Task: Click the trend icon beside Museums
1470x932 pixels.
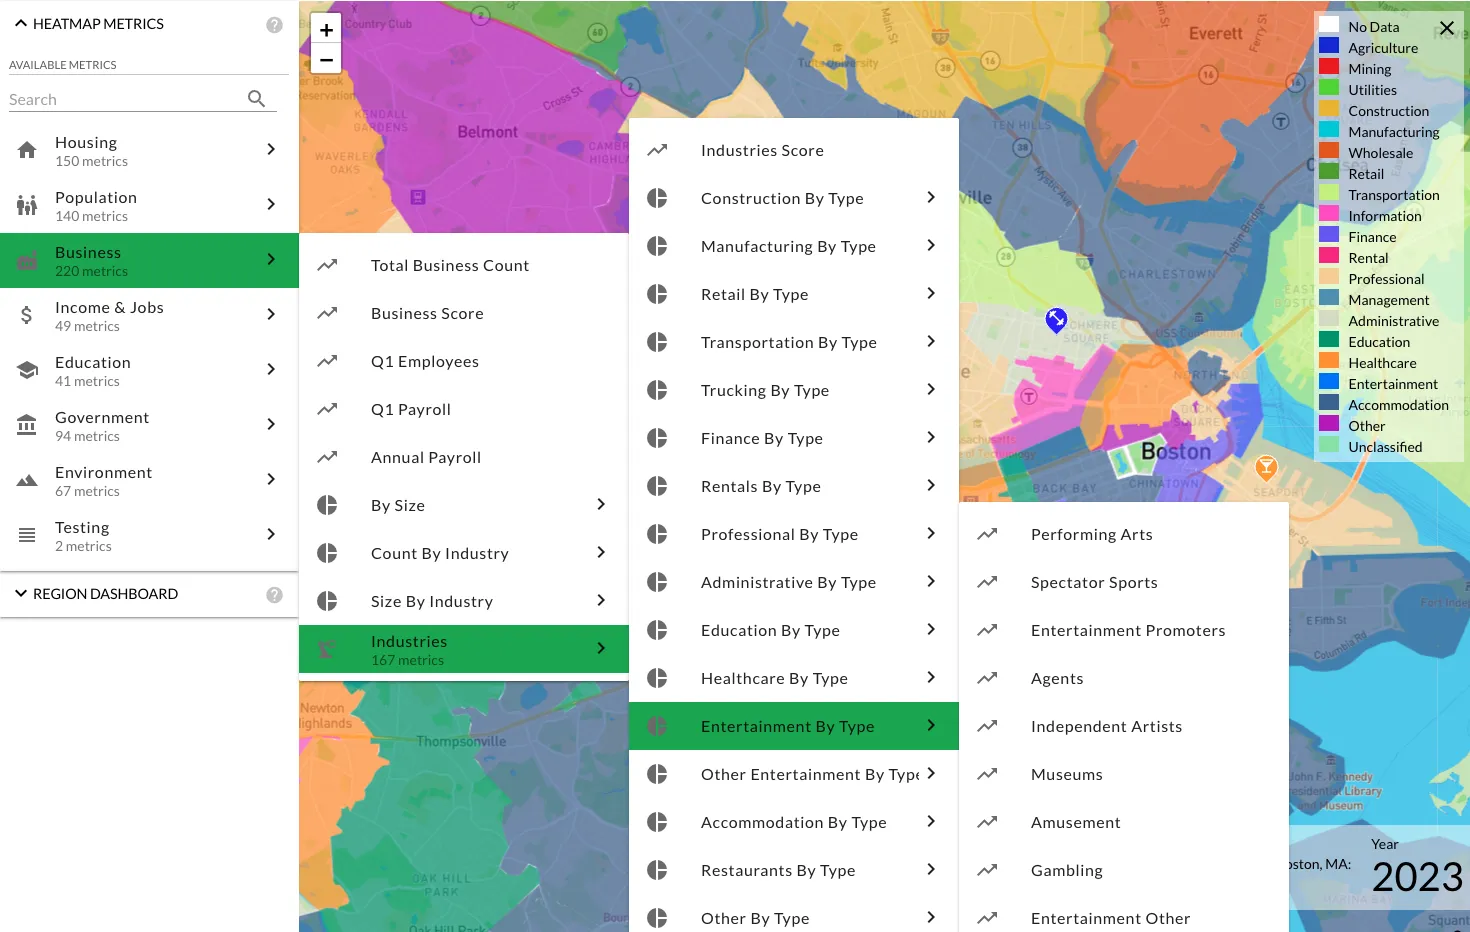Action: click(988, 773)
